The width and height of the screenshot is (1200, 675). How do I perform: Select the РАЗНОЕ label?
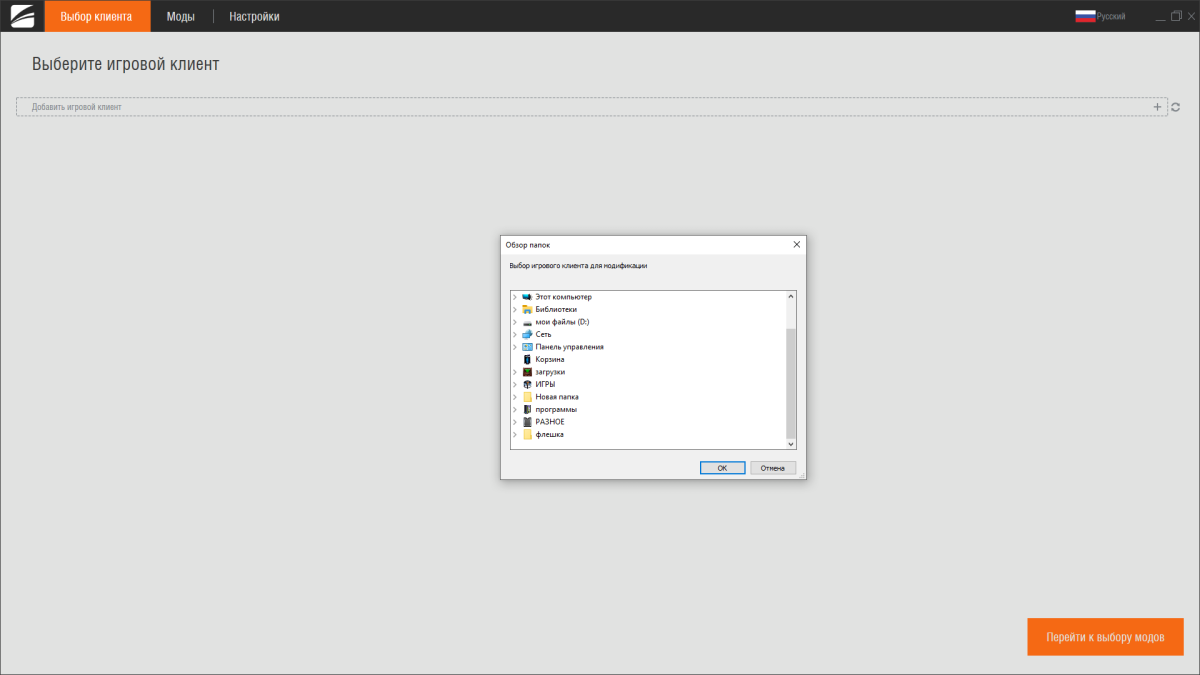550,422
